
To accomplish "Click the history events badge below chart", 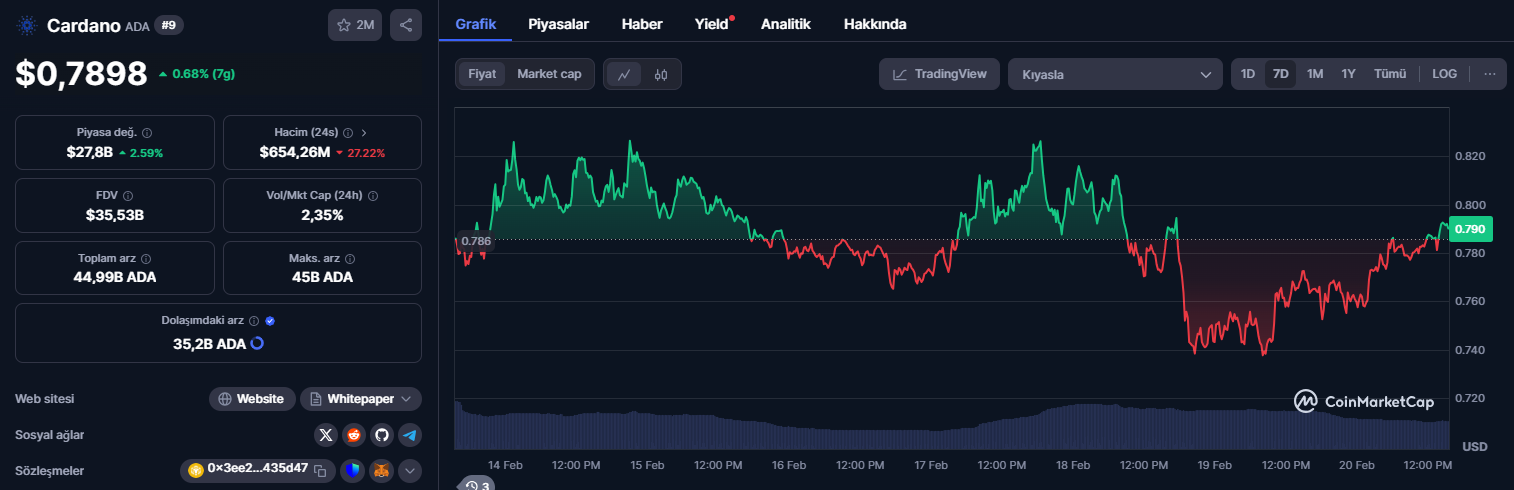I will coord(475,484).
